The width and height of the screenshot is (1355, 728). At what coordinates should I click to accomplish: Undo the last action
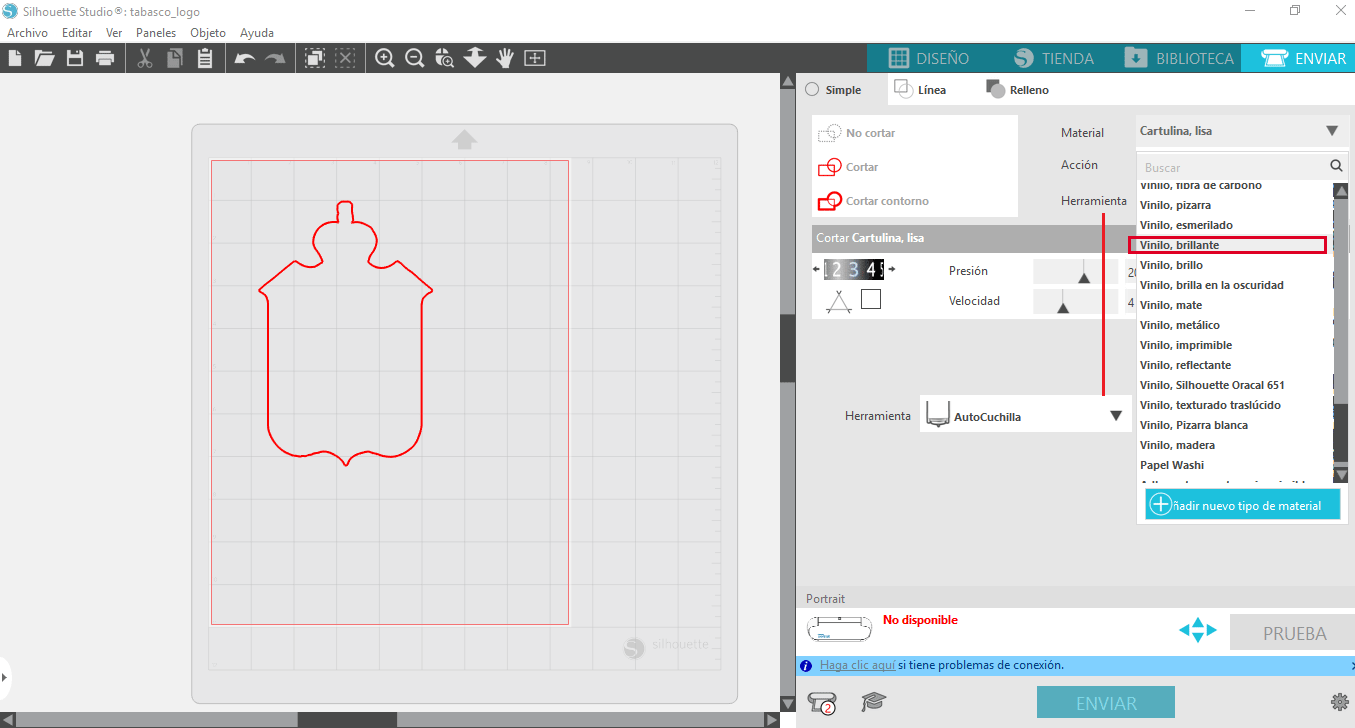click(244, 58)
